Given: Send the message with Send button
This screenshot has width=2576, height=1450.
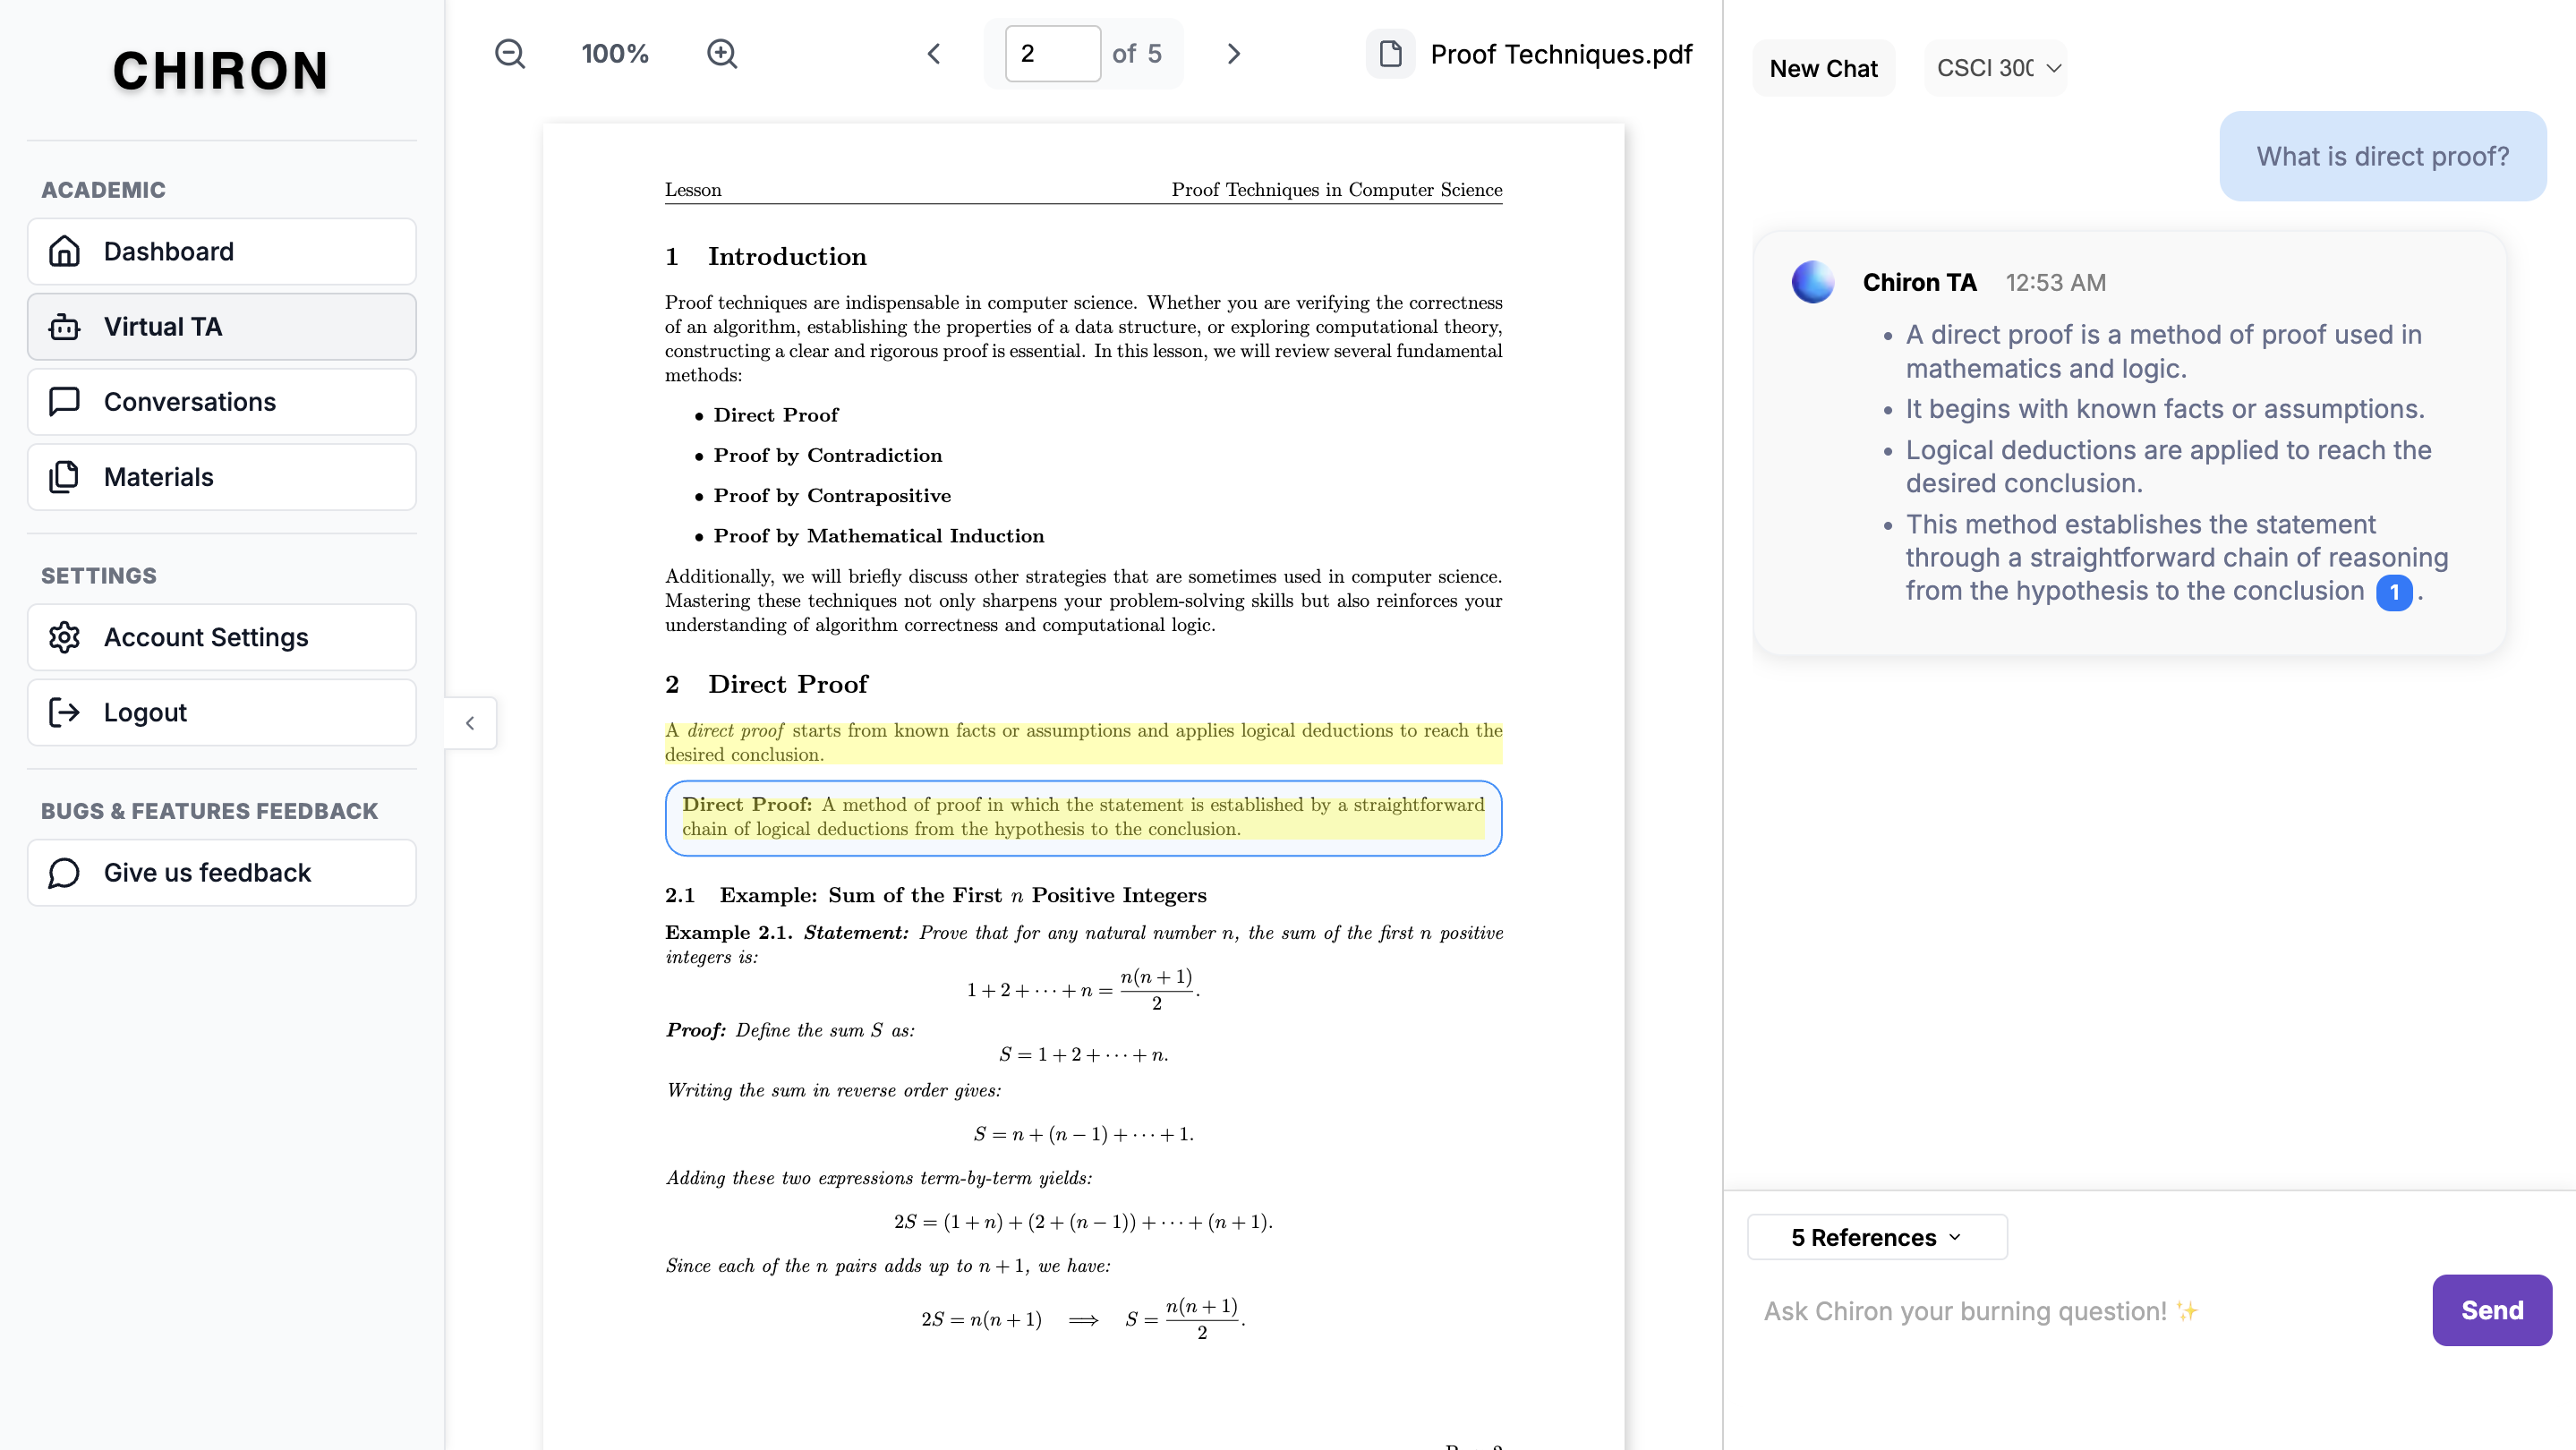Looking at the screenshot, I should point(2492,1310).
